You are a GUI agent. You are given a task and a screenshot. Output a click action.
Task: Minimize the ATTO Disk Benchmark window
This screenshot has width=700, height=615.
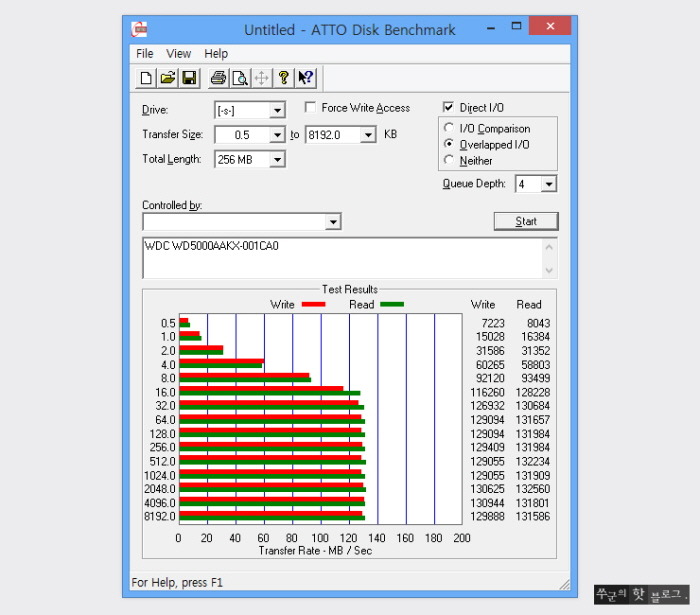click(x=491, y=28)
